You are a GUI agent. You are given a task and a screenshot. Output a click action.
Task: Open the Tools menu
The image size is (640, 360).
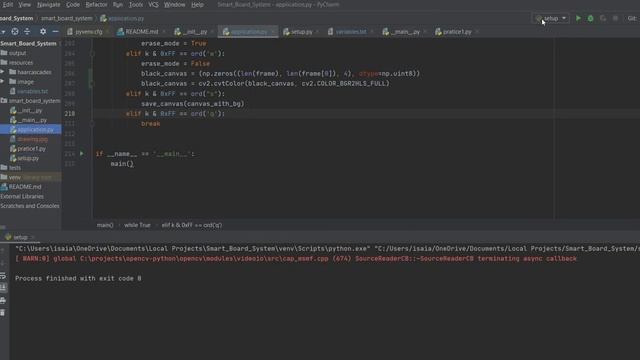(x=136, y=5)
